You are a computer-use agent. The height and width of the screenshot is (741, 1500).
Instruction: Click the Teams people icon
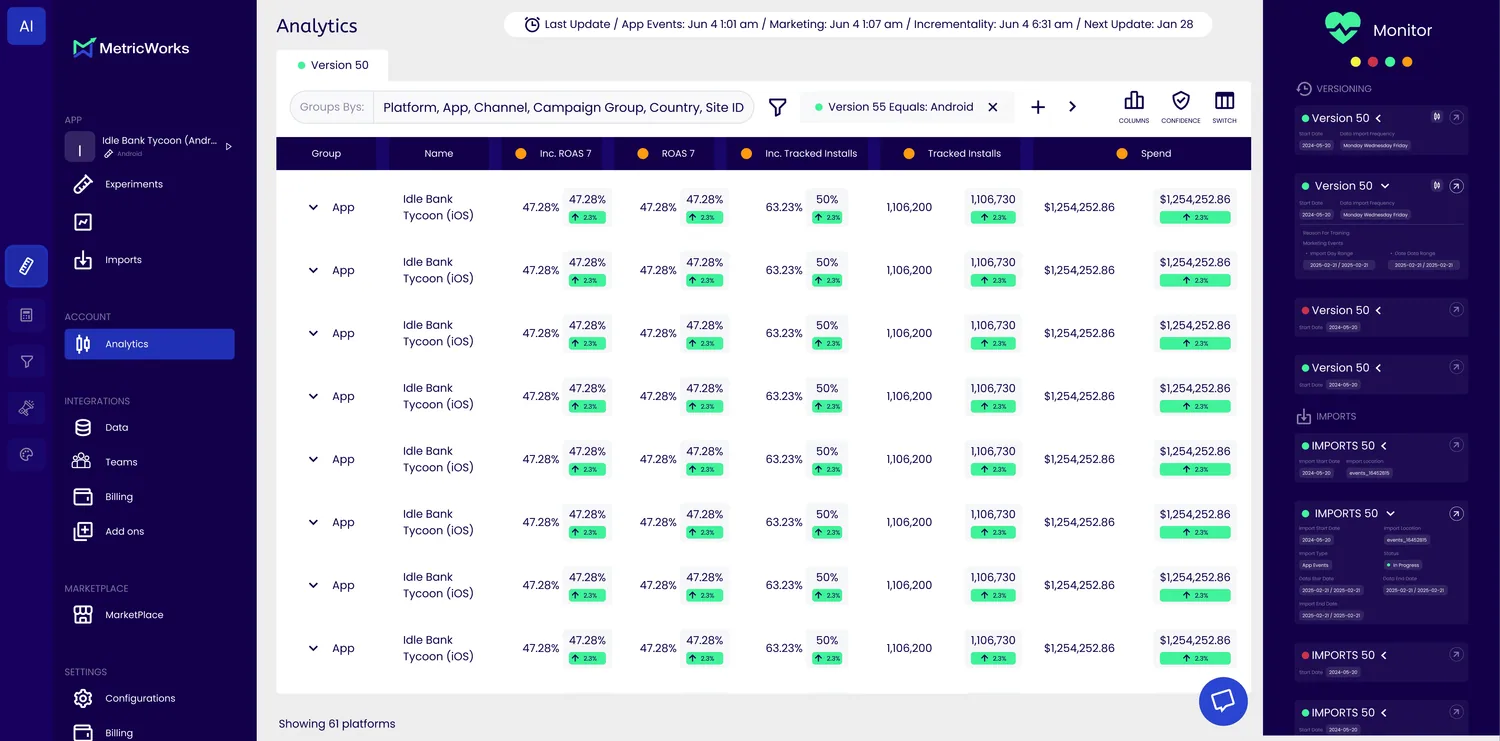[82, 461]
